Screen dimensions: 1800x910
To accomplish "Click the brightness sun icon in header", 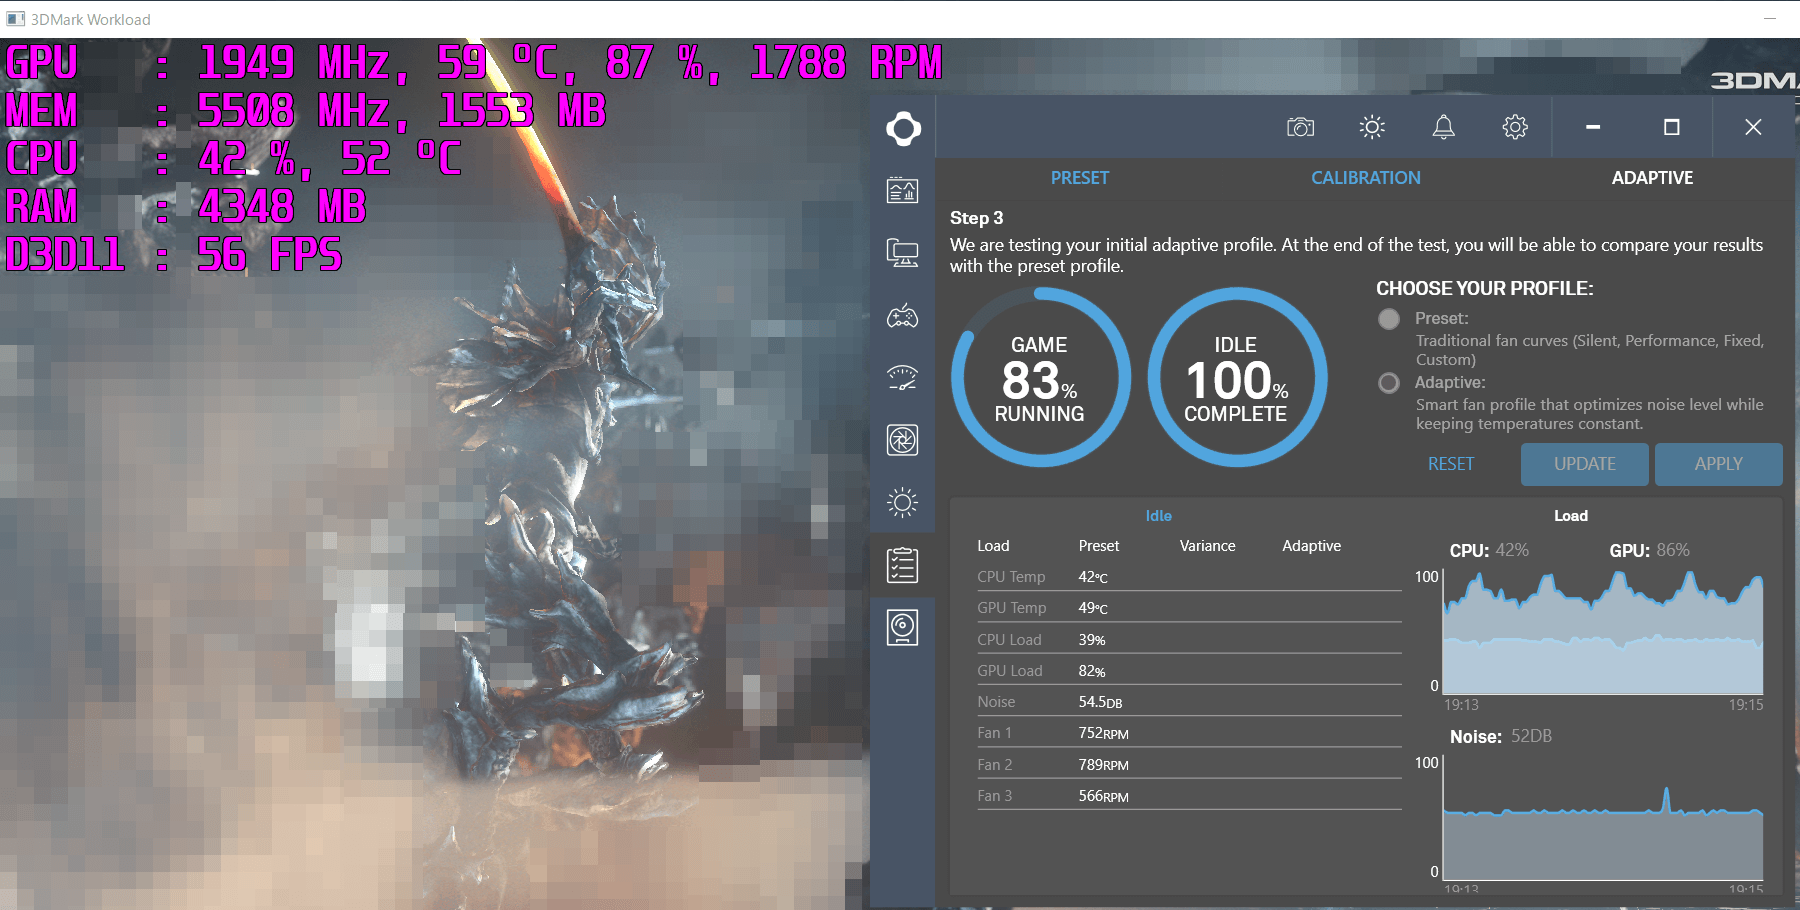I will pyautogui.click(x=1372, y=127).
